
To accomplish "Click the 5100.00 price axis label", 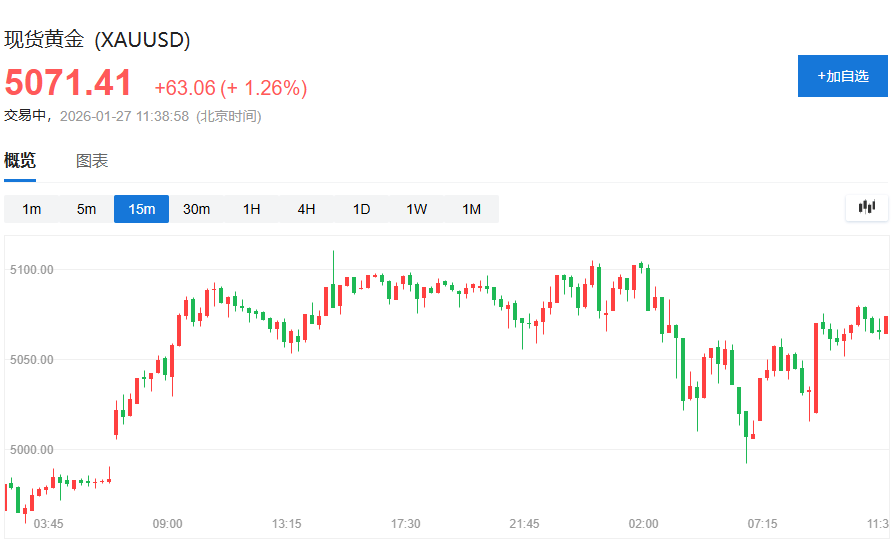I will (31, 270).
